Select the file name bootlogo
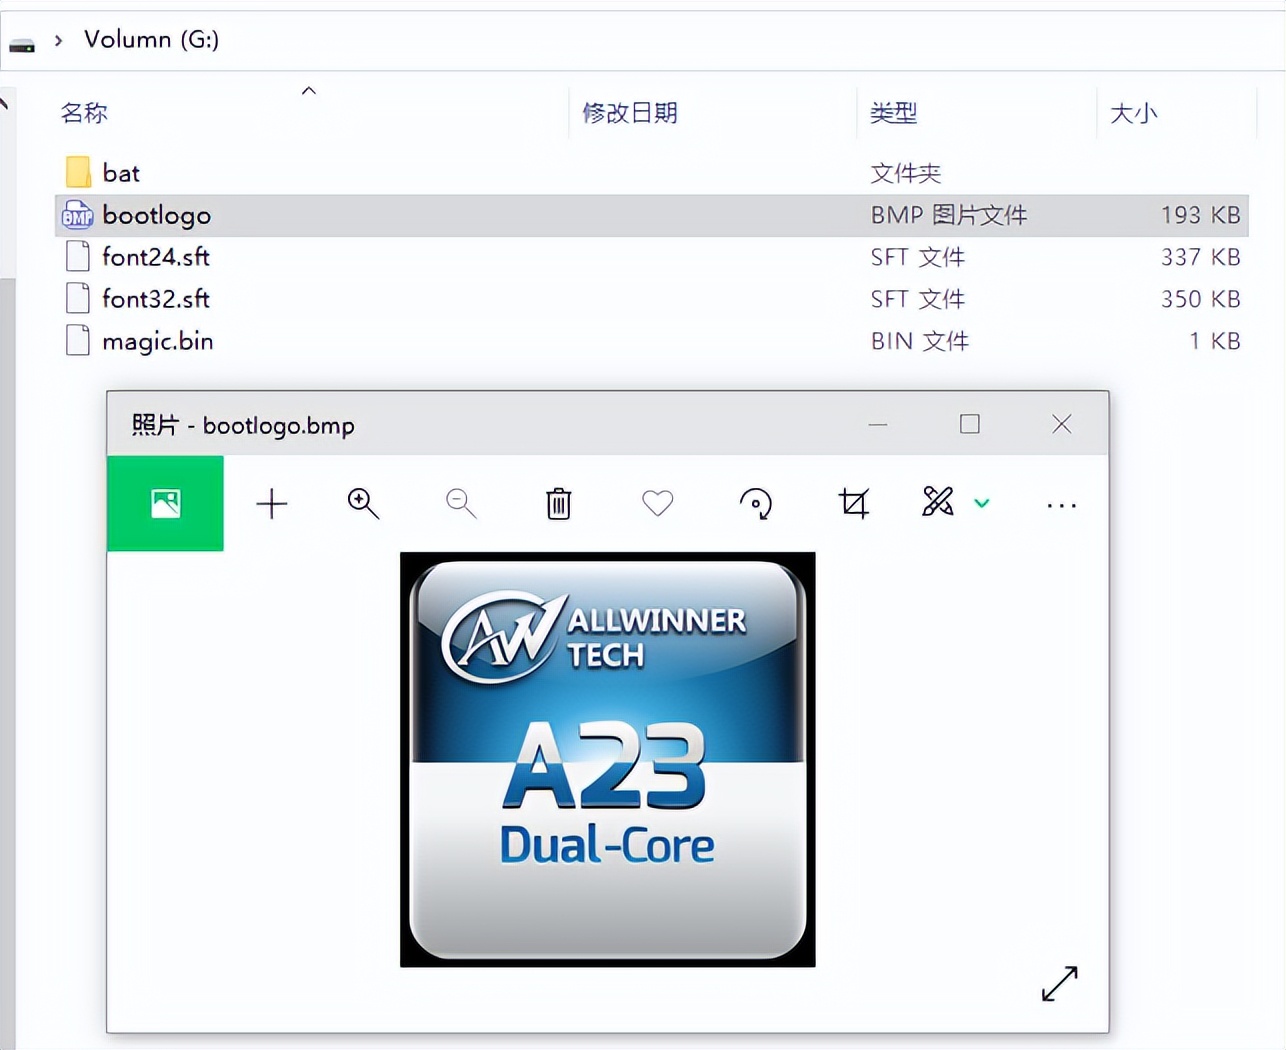This screenshot has width=1286, height=1050. coord(157,215)
